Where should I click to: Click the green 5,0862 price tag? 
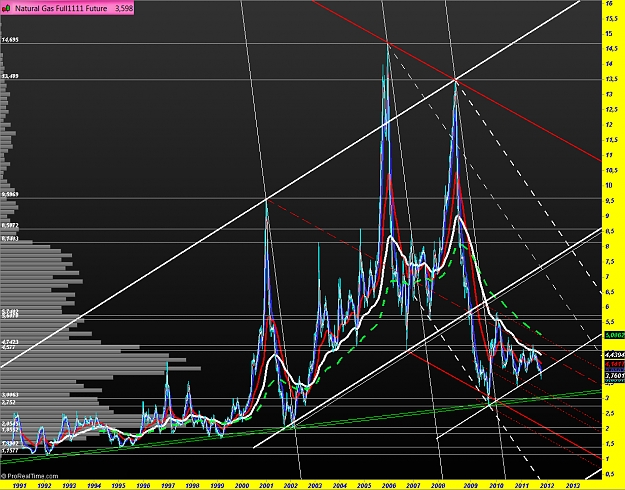[614, 335]
